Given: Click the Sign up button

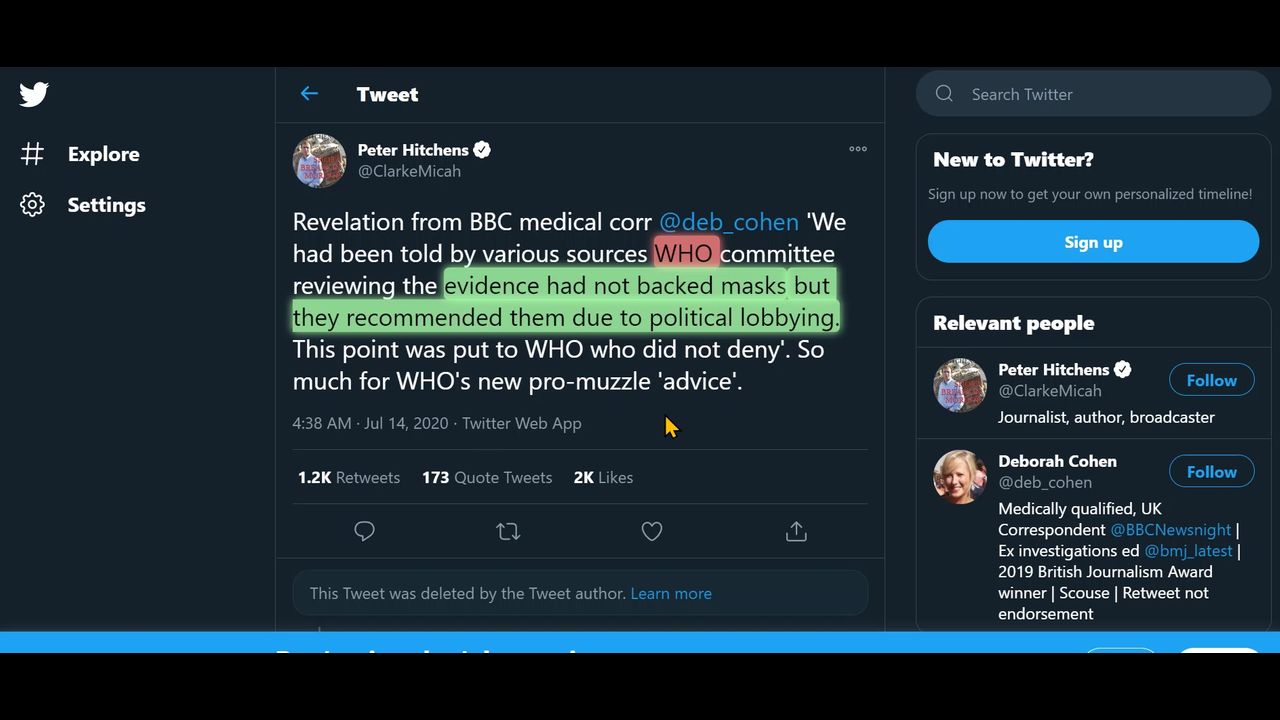Looking at the screenshot, I should pos(1093,242).
